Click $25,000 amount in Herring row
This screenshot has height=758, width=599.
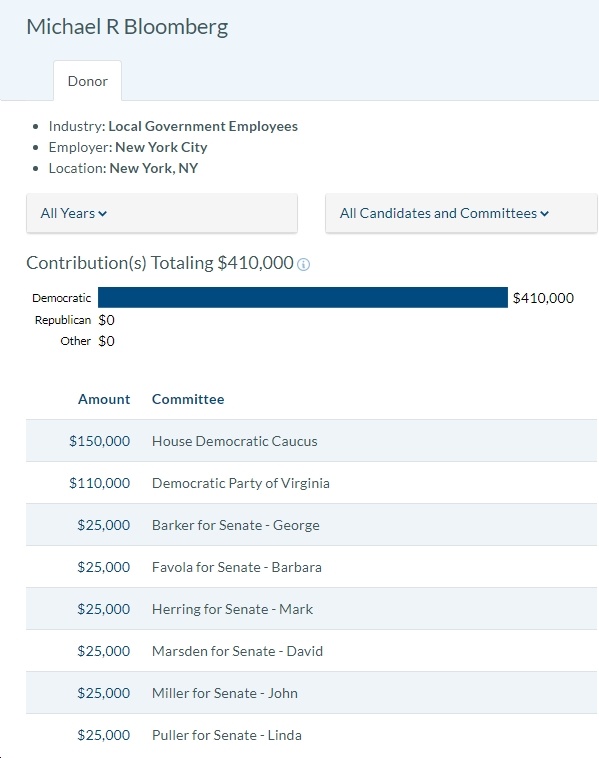point(103,609)
